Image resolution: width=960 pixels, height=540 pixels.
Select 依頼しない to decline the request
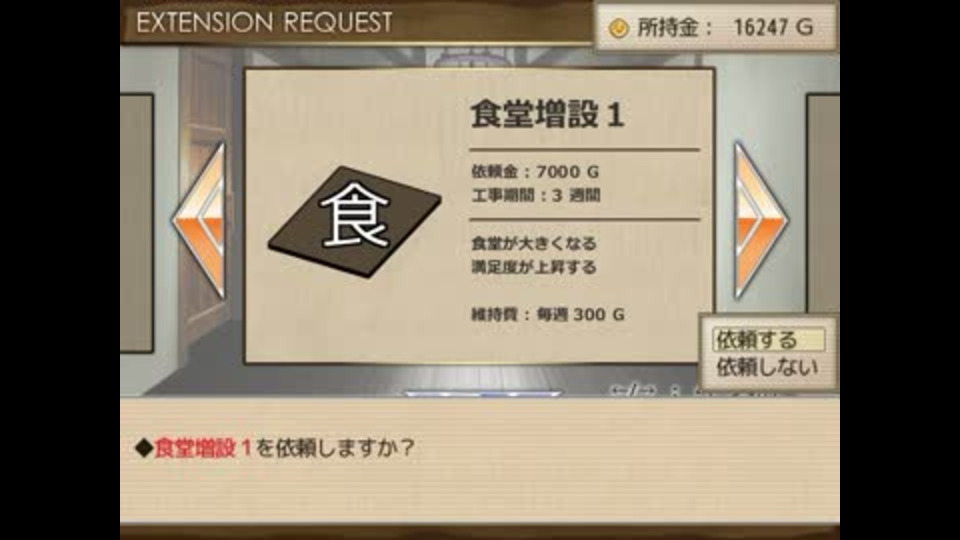767,367
